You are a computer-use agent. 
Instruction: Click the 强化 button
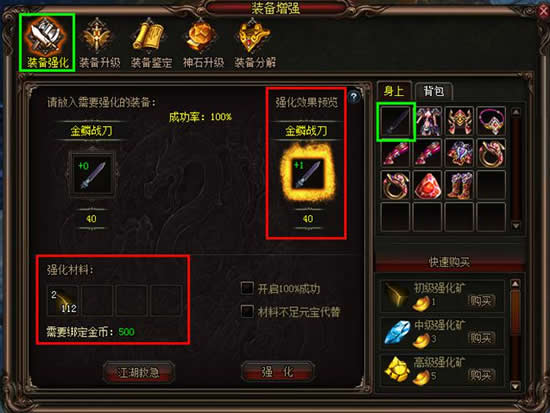277,372
